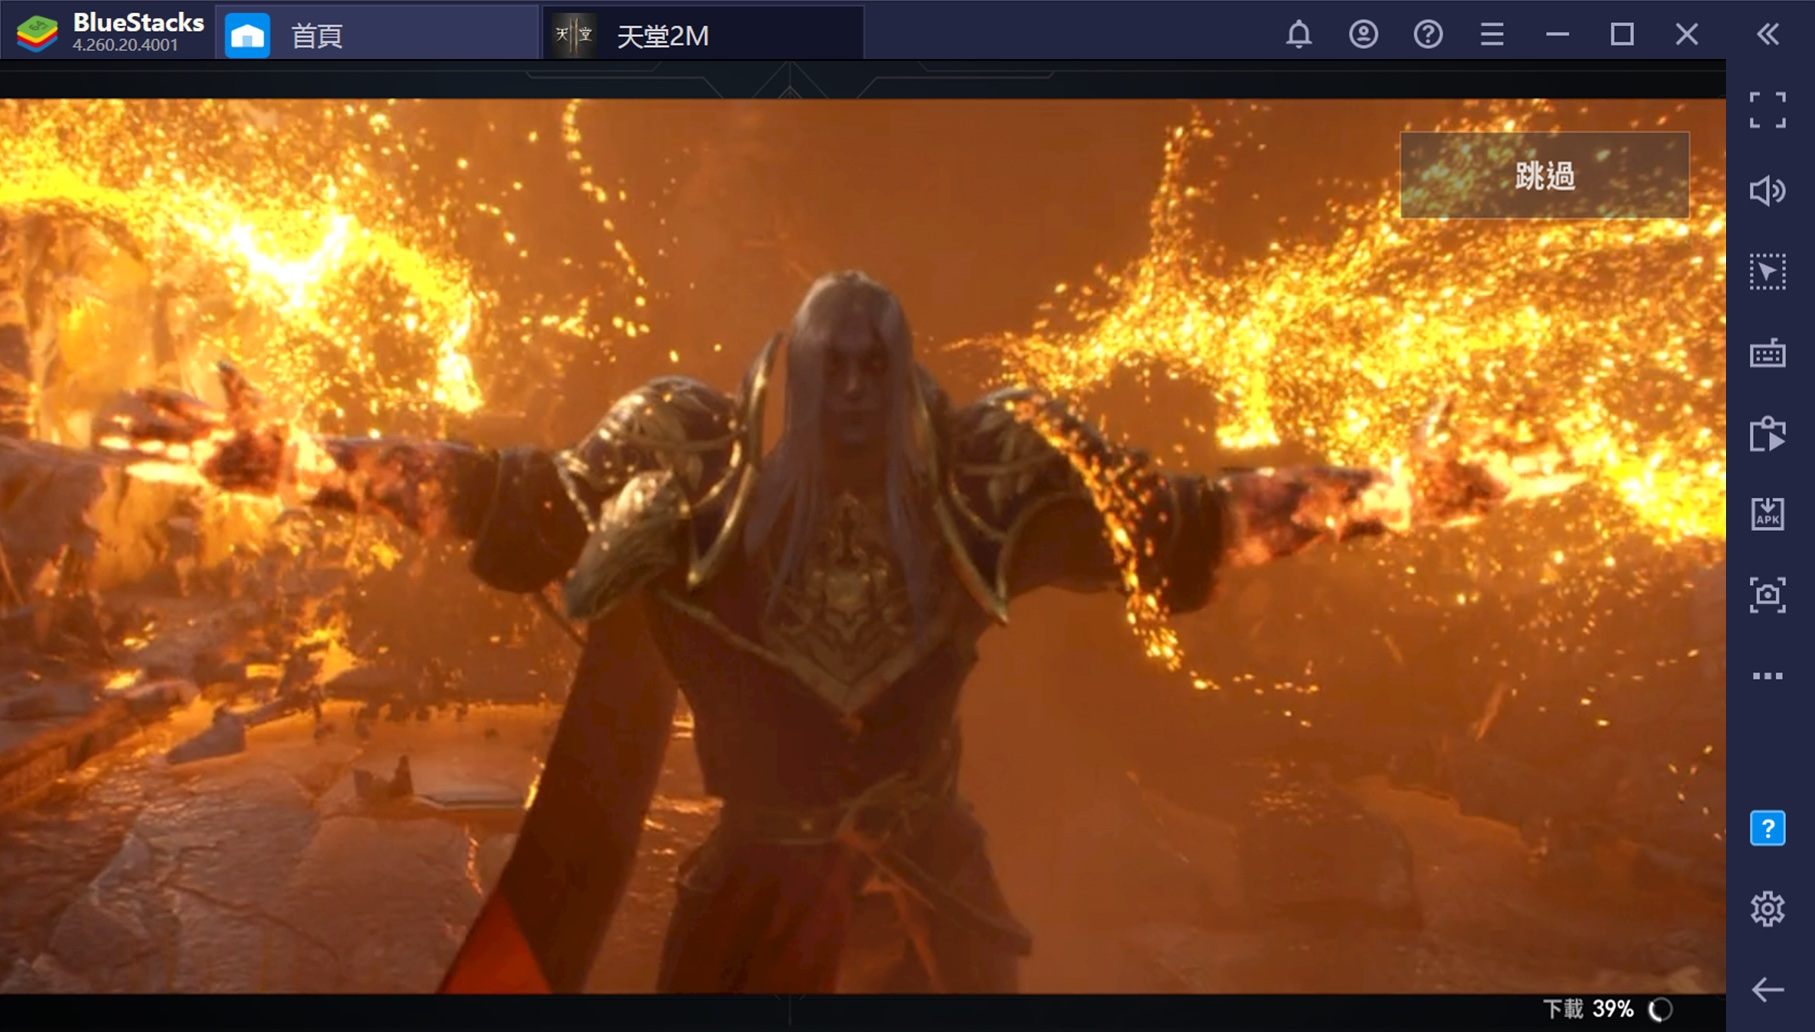This screenshot has width=1815, height=1032.
Task: Open the BlueStacks account profile icon
Action: coord(1363,34)
